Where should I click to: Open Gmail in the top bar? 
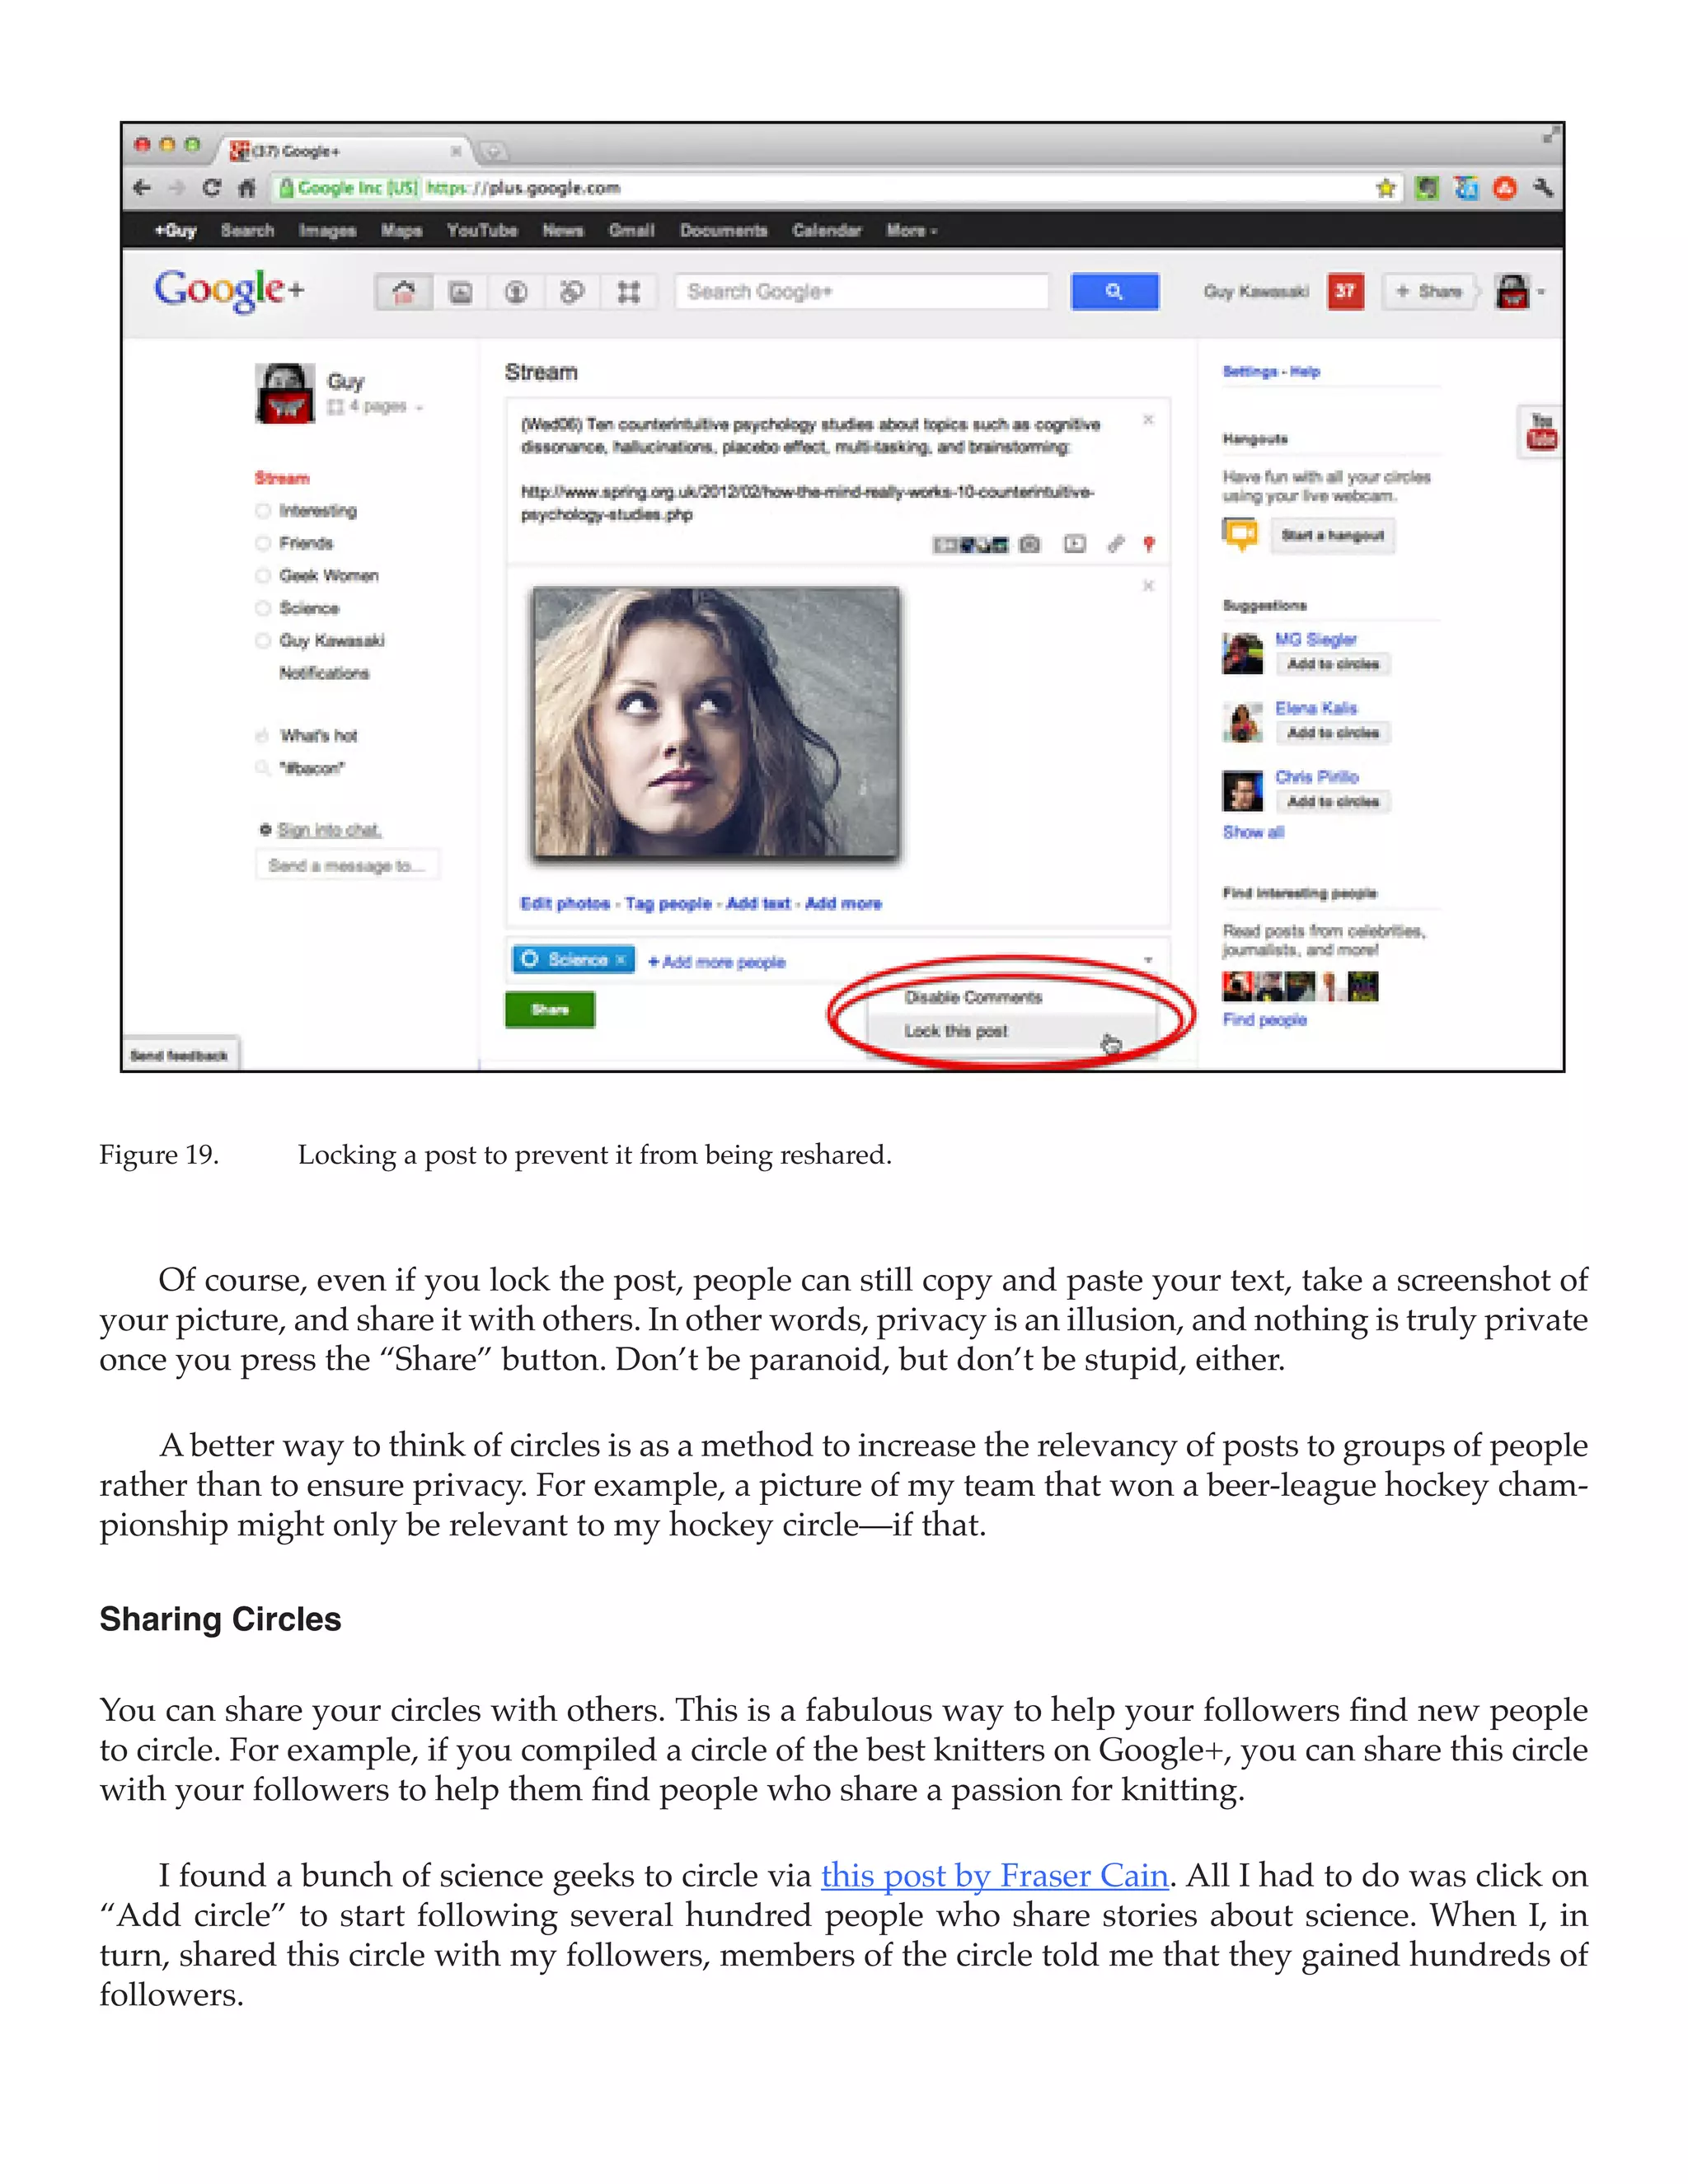632,230
